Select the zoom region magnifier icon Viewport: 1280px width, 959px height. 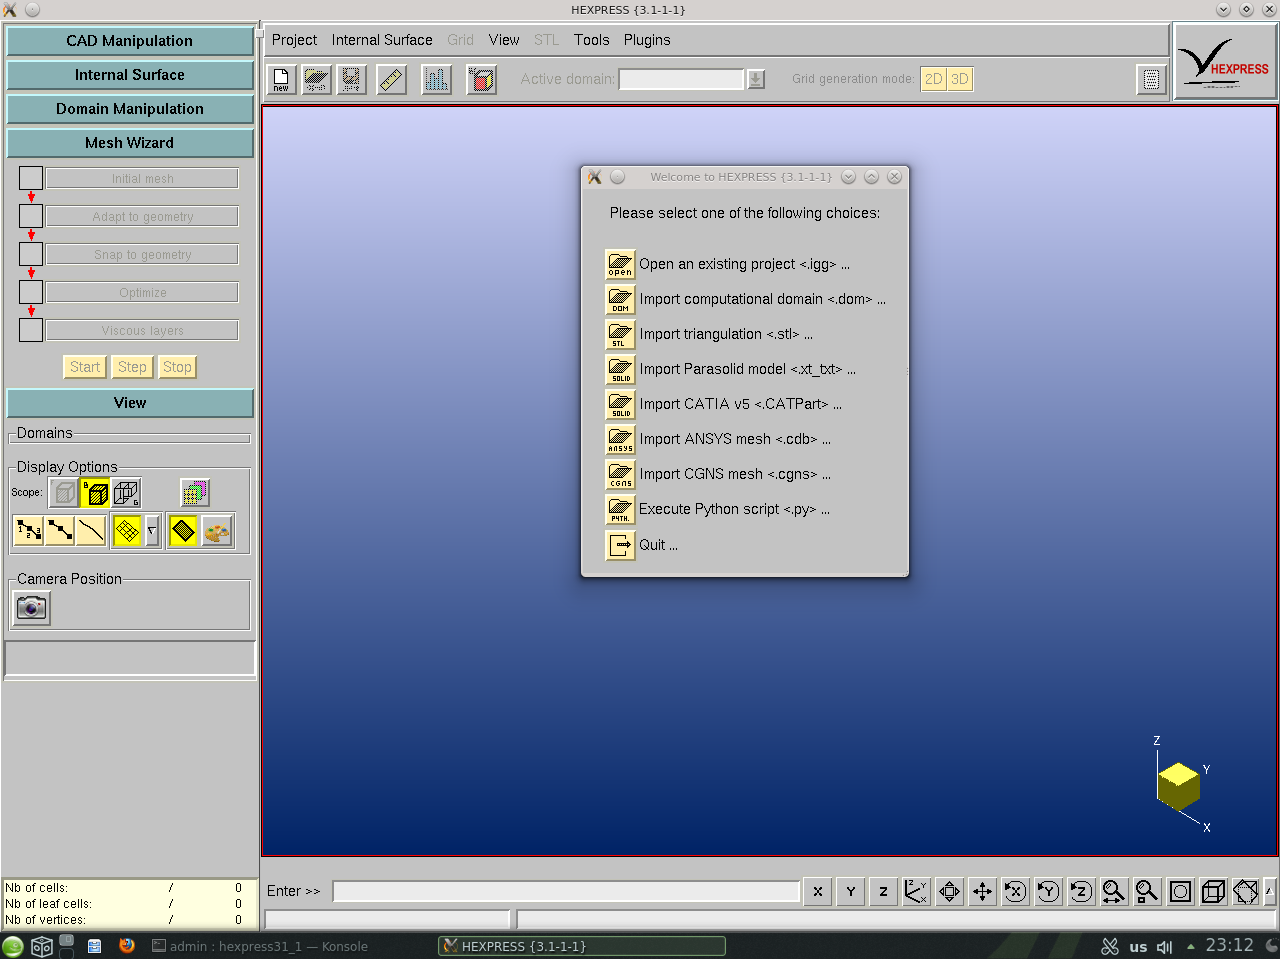tap(1147, 891)
